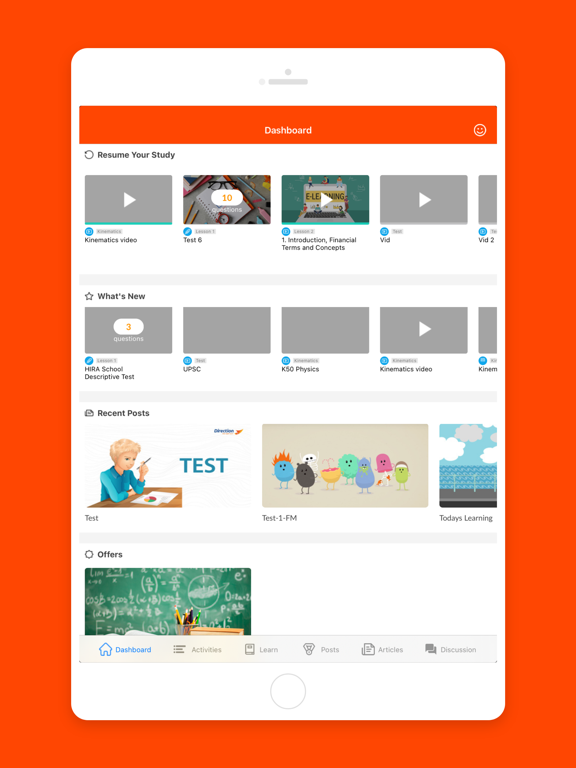Click the What's New heading
The width and height of the screenshot is (576, 768).
click(121, 296)
